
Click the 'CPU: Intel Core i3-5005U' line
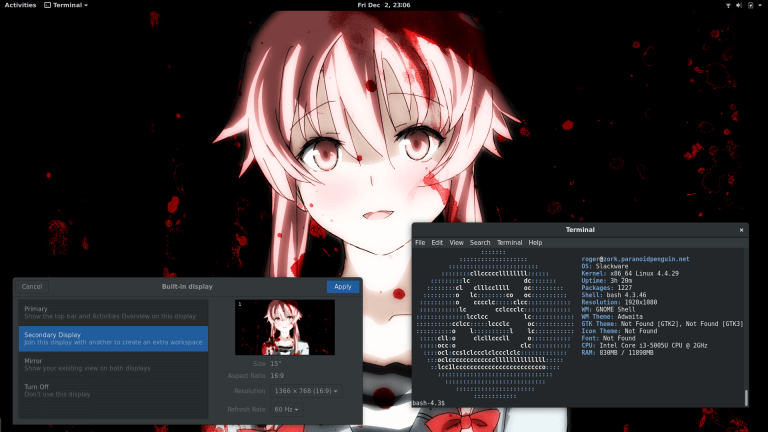click(x=645, y=346)
